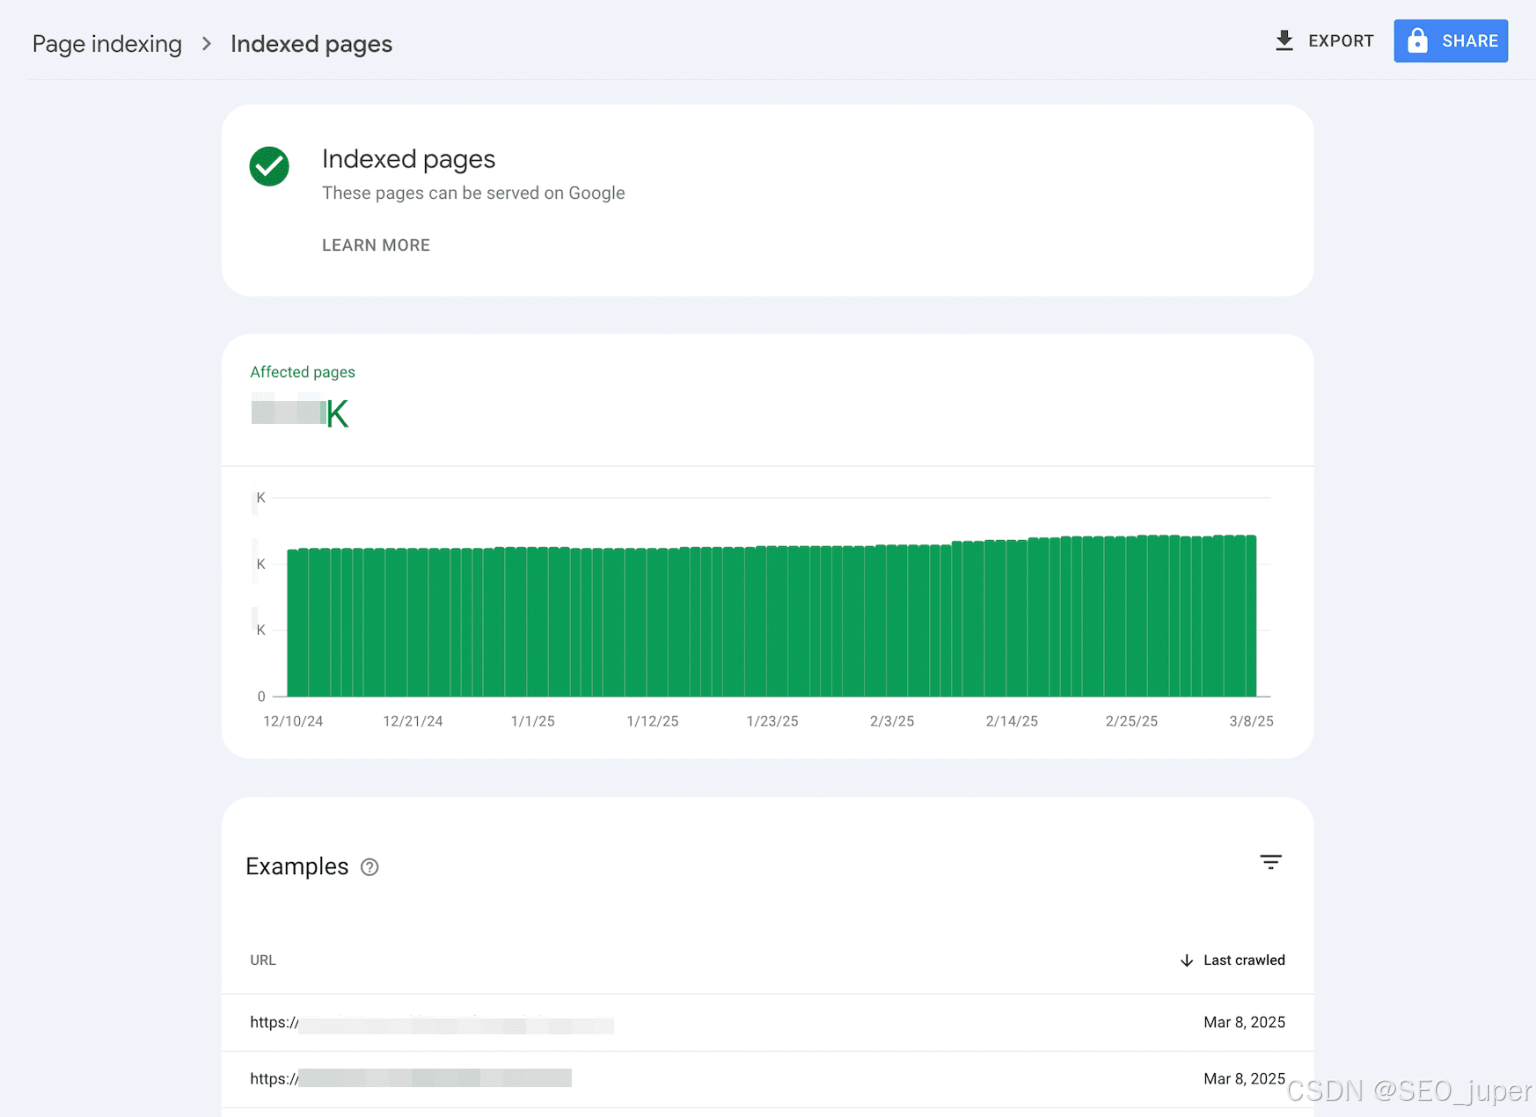Click the Export download icon
Screen dimensions: 1536x1117
point(1284,41)
